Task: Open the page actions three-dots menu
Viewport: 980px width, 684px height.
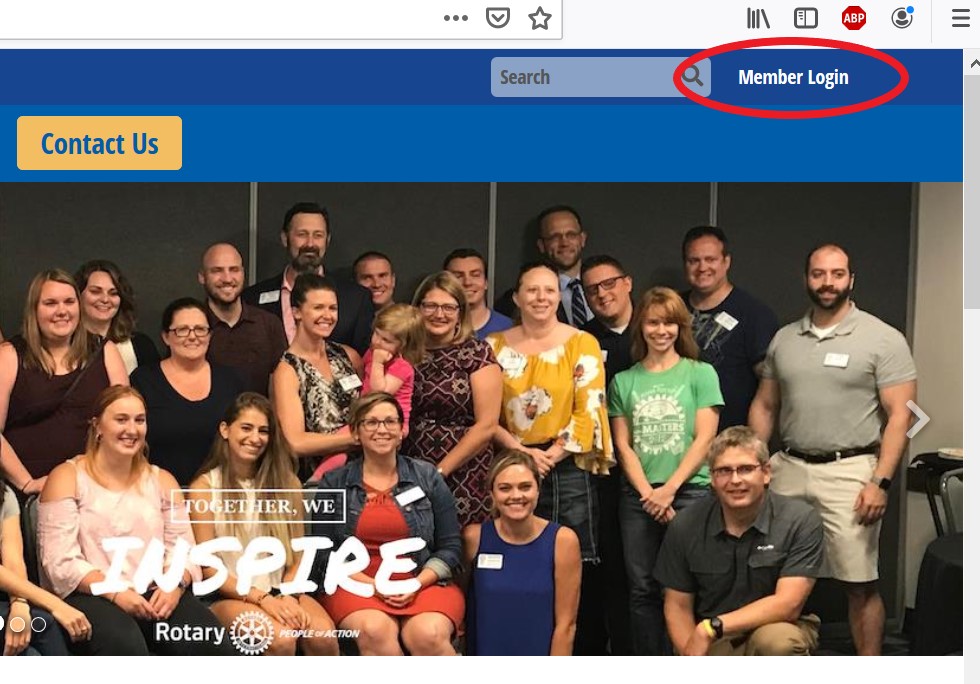Action: (456, 18)
